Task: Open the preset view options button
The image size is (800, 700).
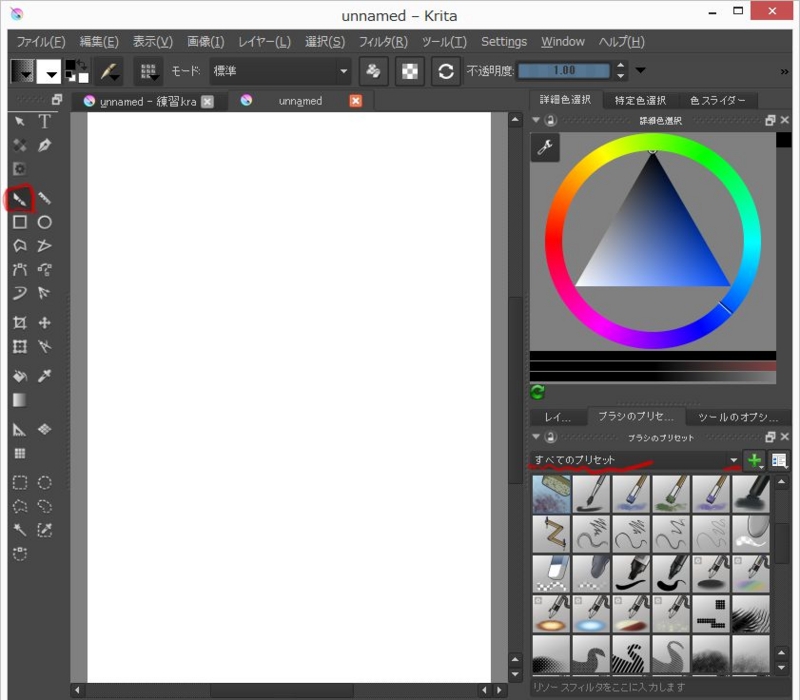Action: pyautogui.click(x=779, y=460)
